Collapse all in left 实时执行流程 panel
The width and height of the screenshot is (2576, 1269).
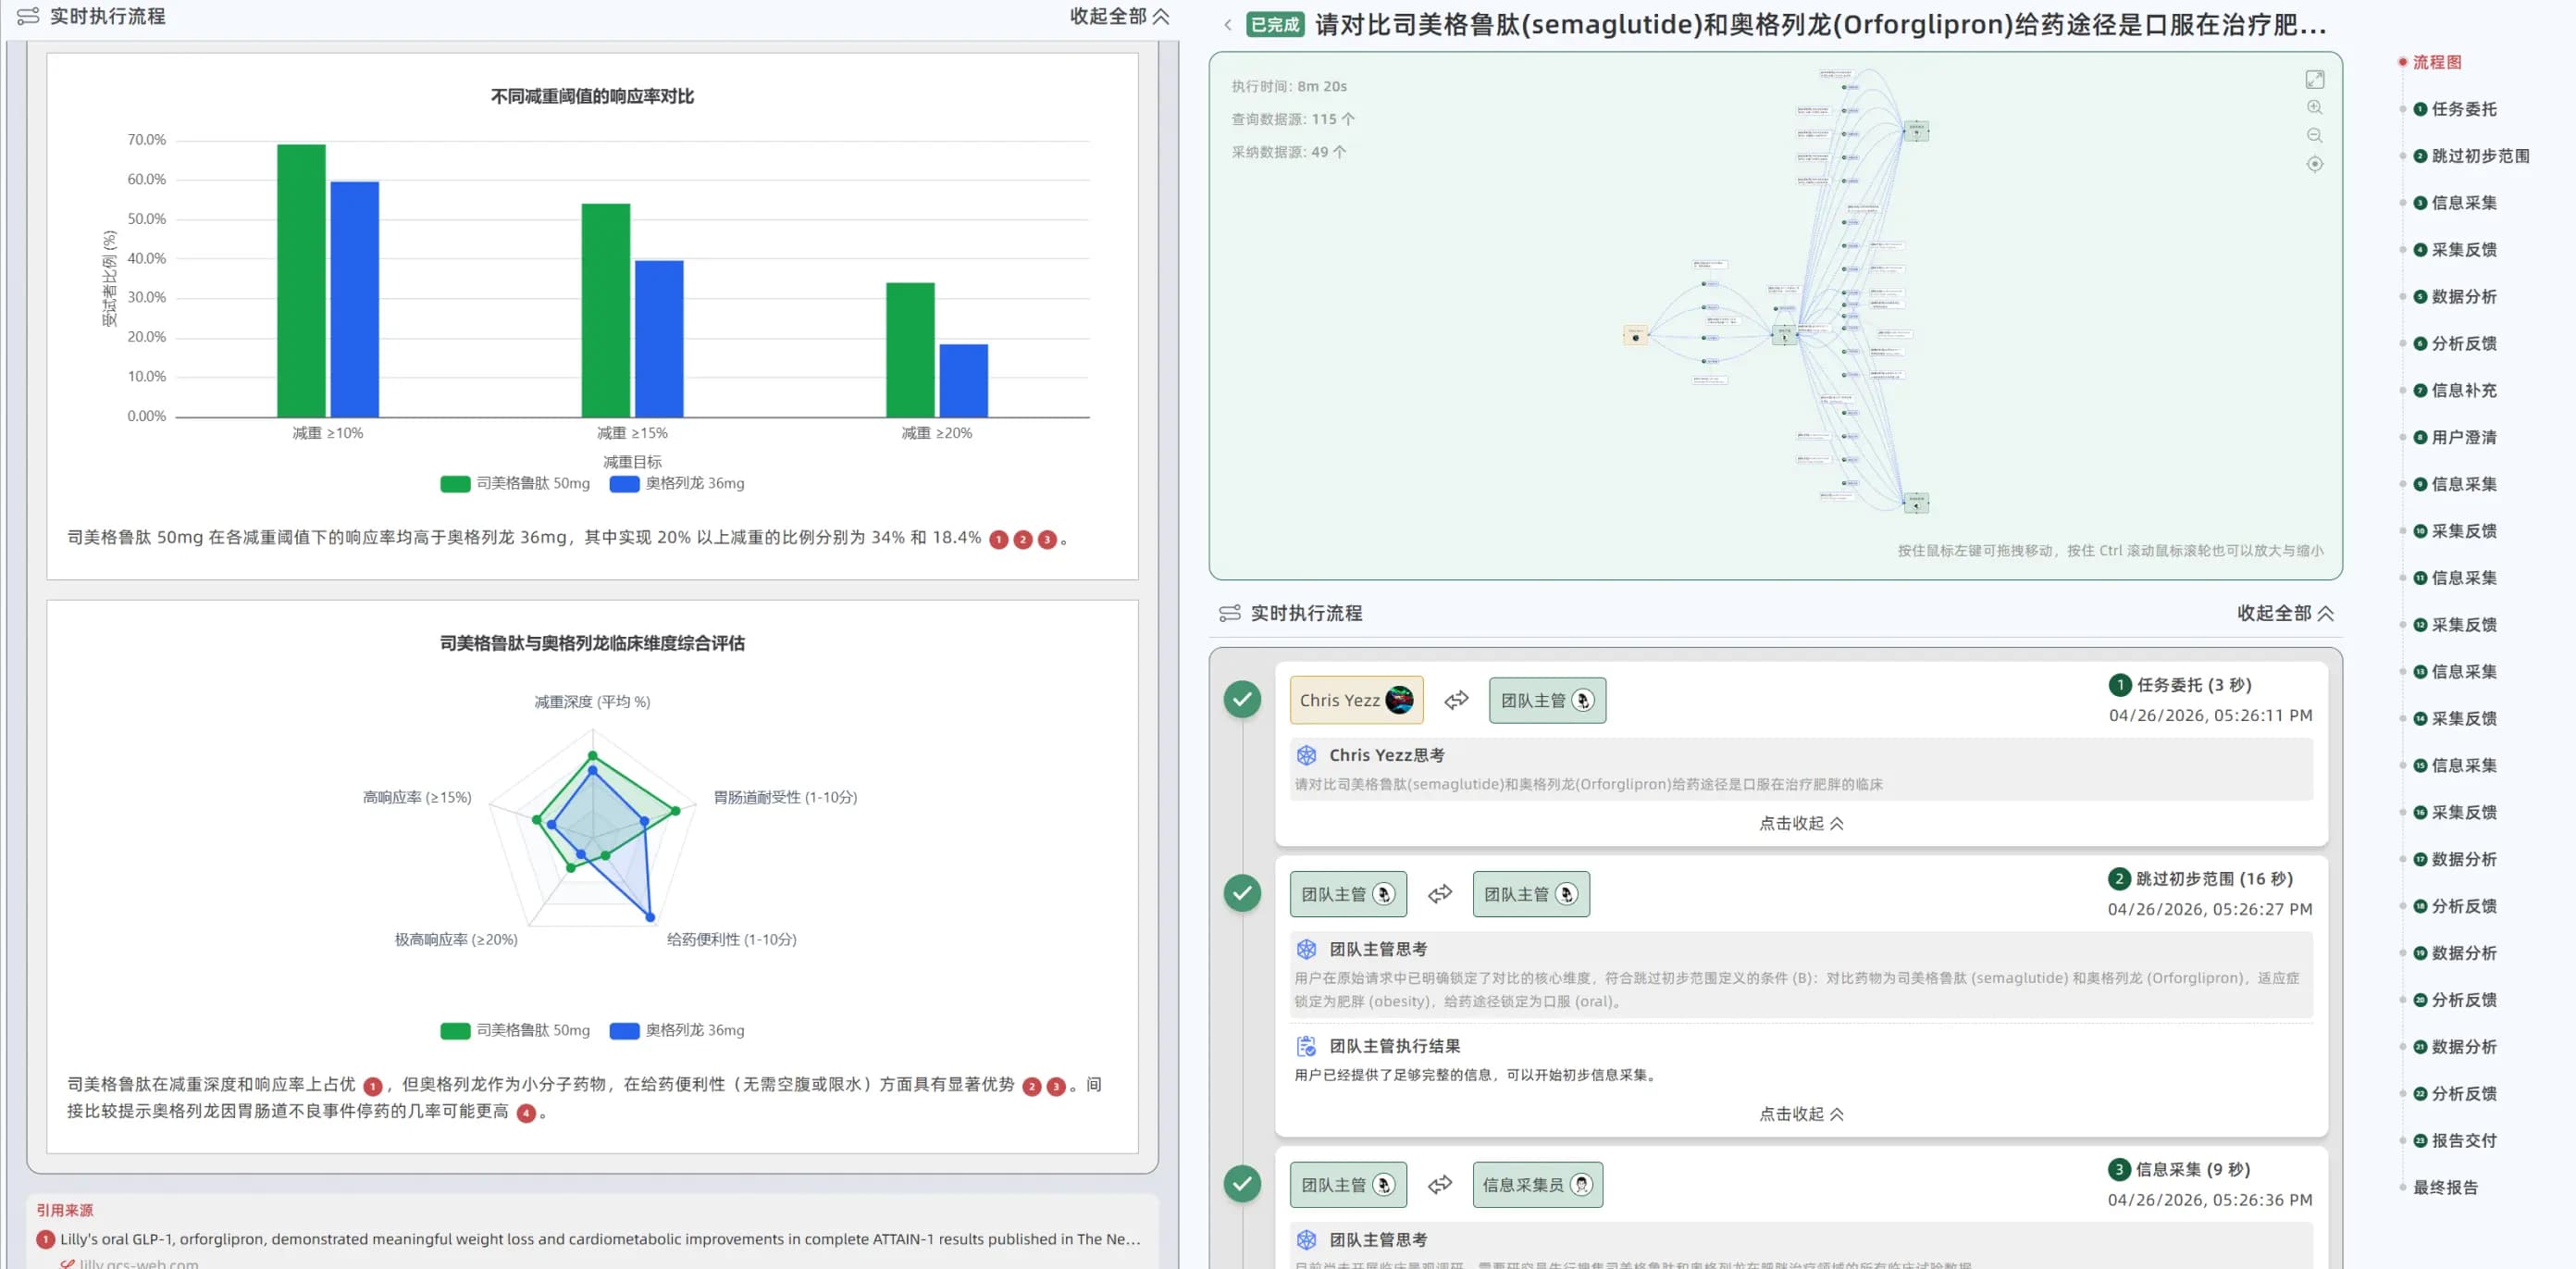pos(1119,16)
